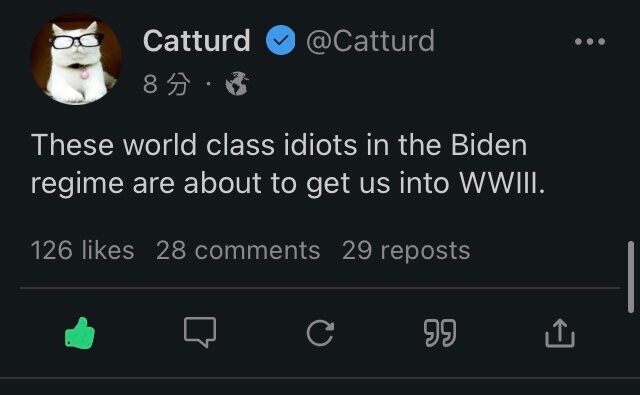Click the divider line below the engagement counts

[320, 288]
